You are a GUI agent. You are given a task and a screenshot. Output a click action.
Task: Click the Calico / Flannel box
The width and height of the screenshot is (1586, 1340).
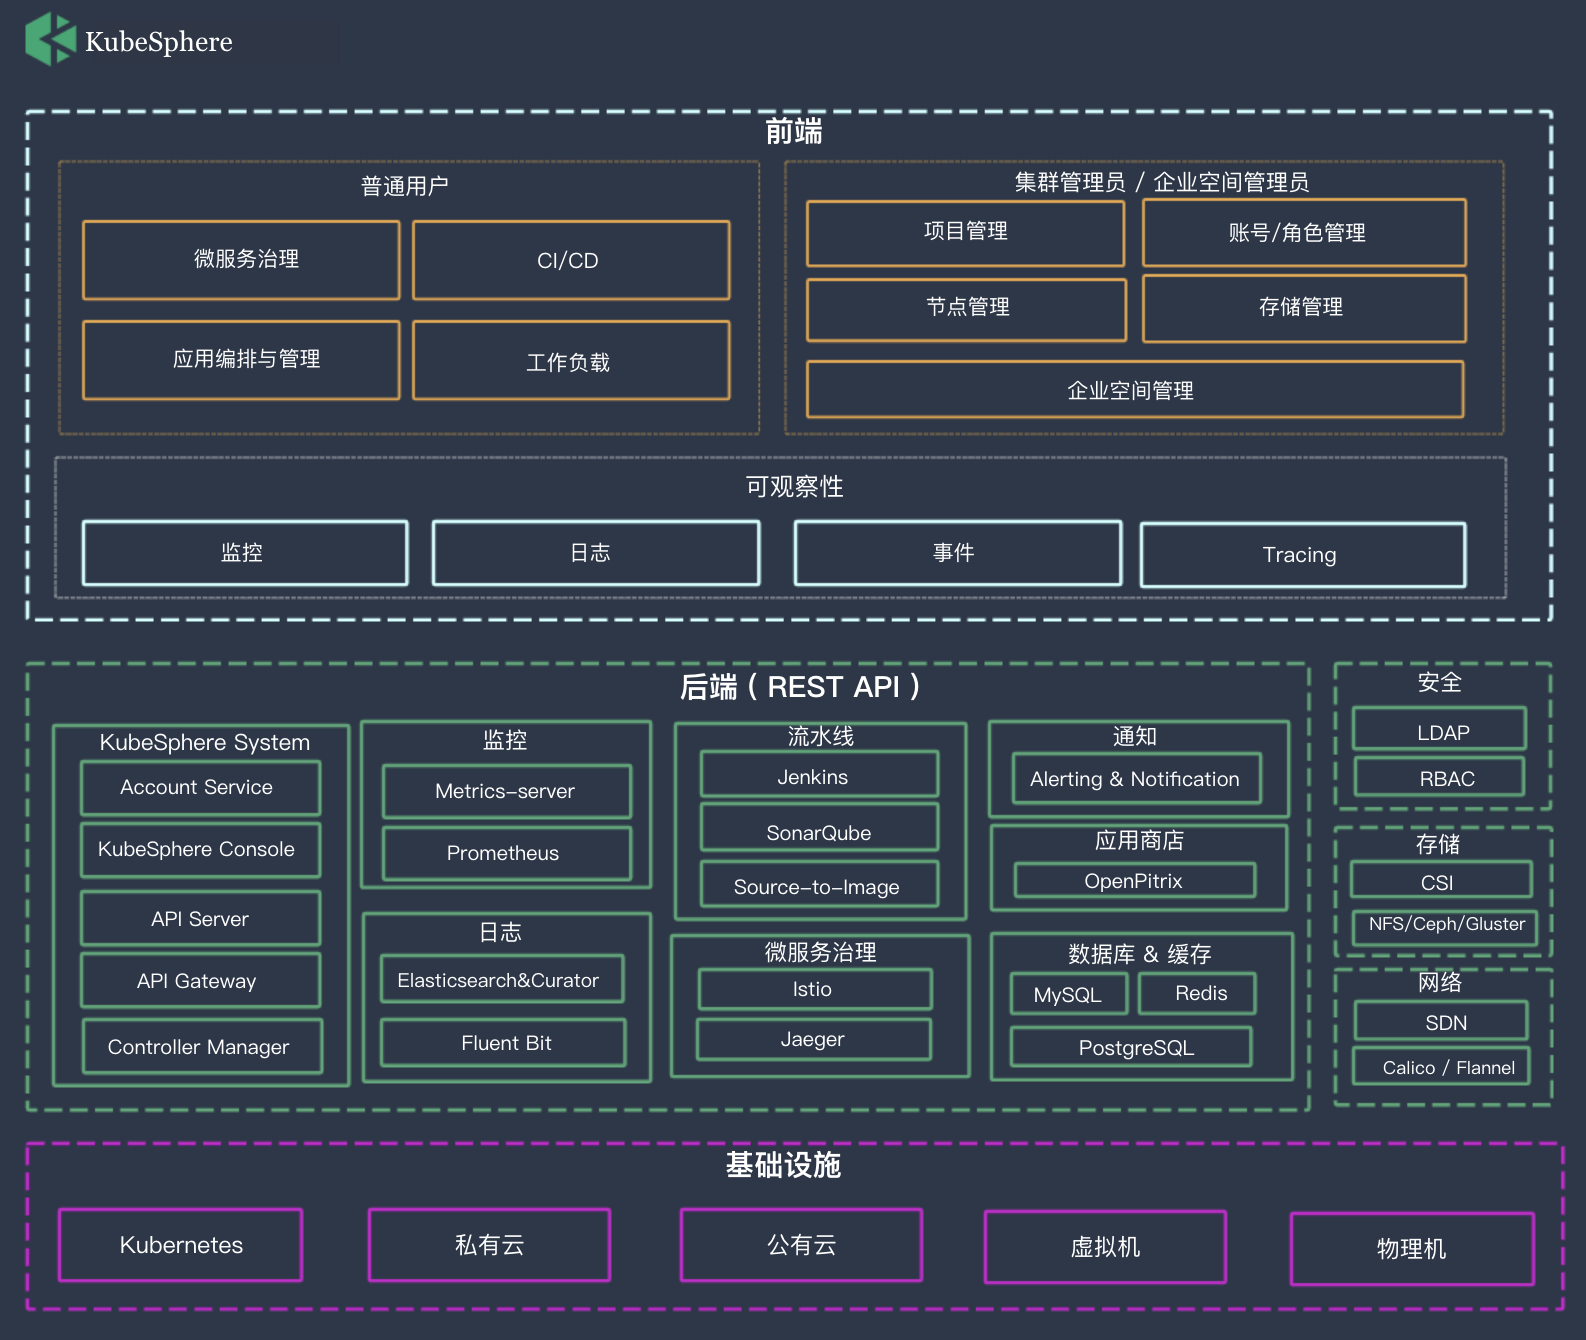[x=1445, y=1067]
